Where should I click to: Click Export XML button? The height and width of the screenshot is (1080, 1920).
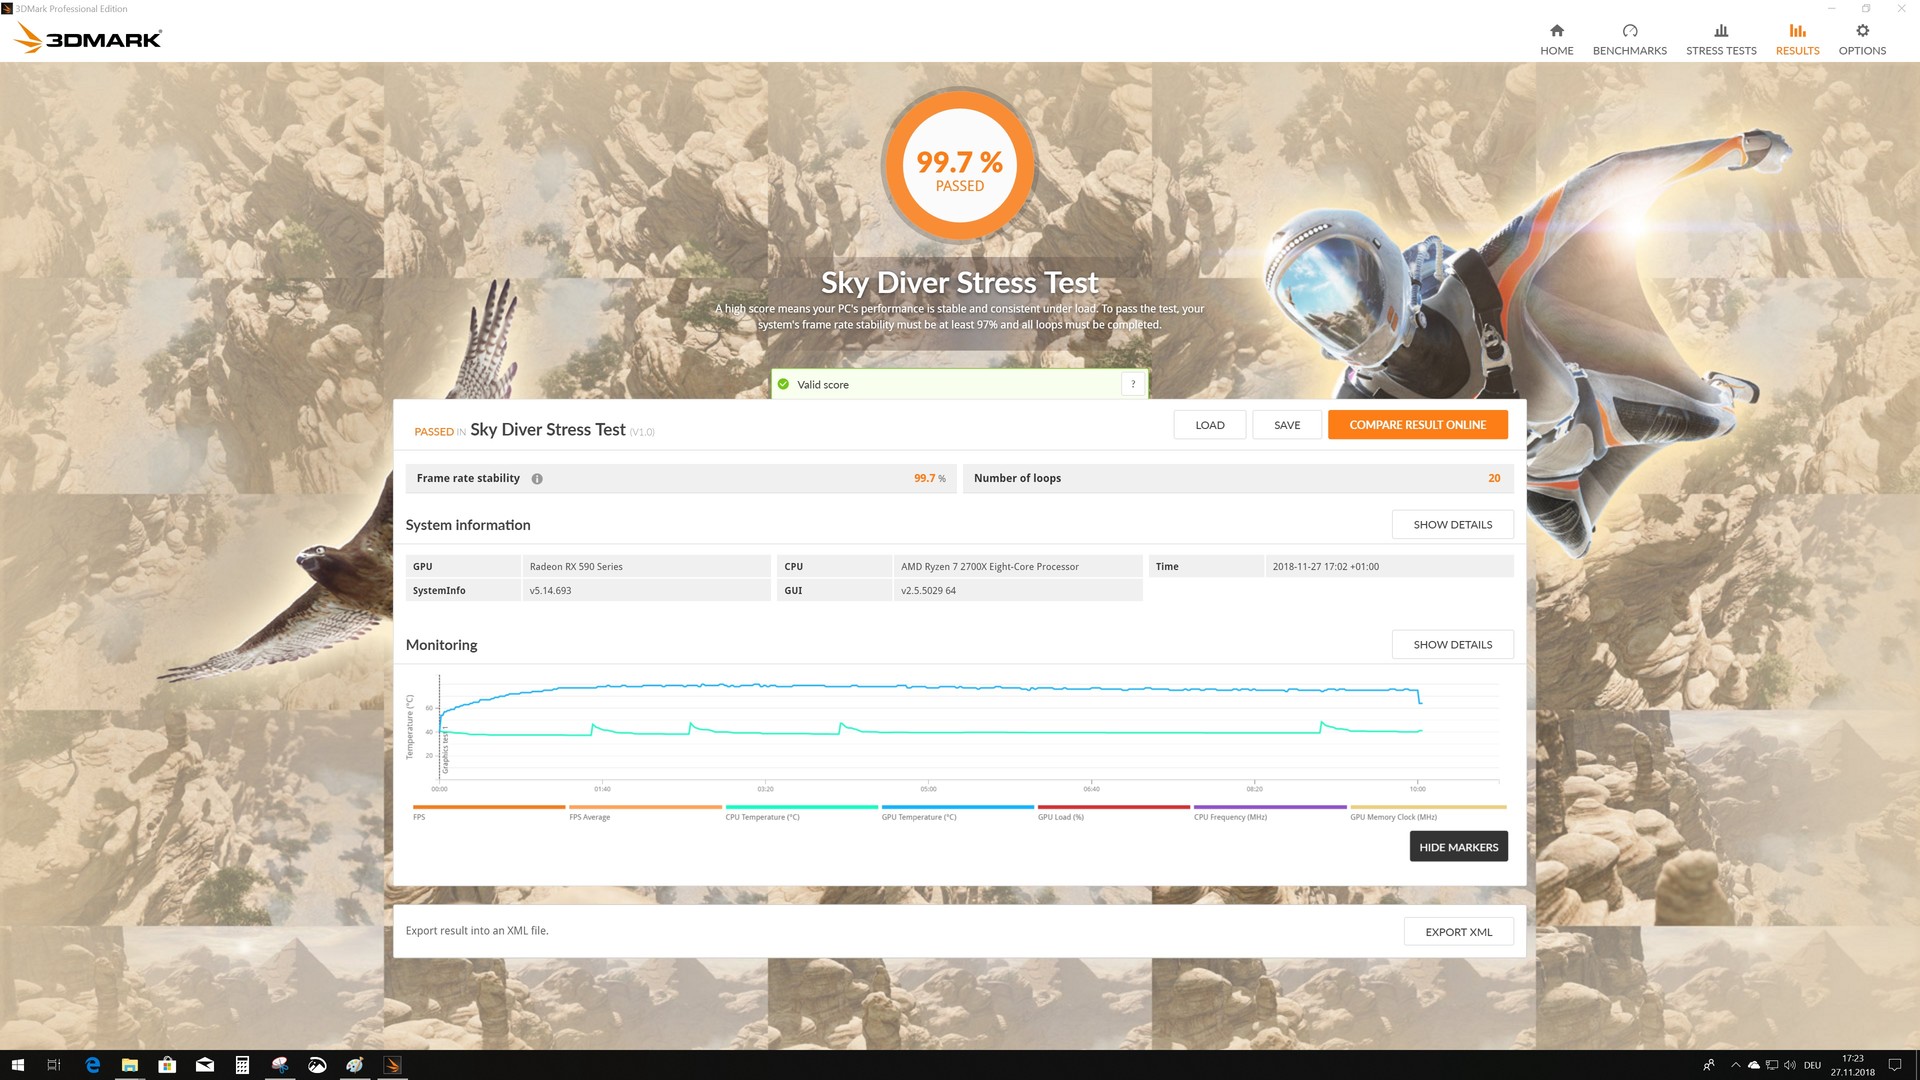tap(1457, 932)
